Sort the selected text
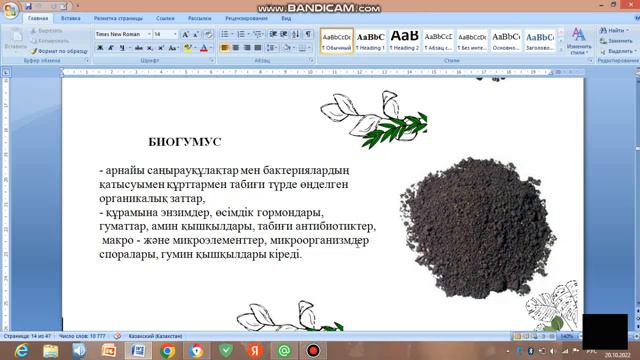Screen dimensions: 640x360 296,34
